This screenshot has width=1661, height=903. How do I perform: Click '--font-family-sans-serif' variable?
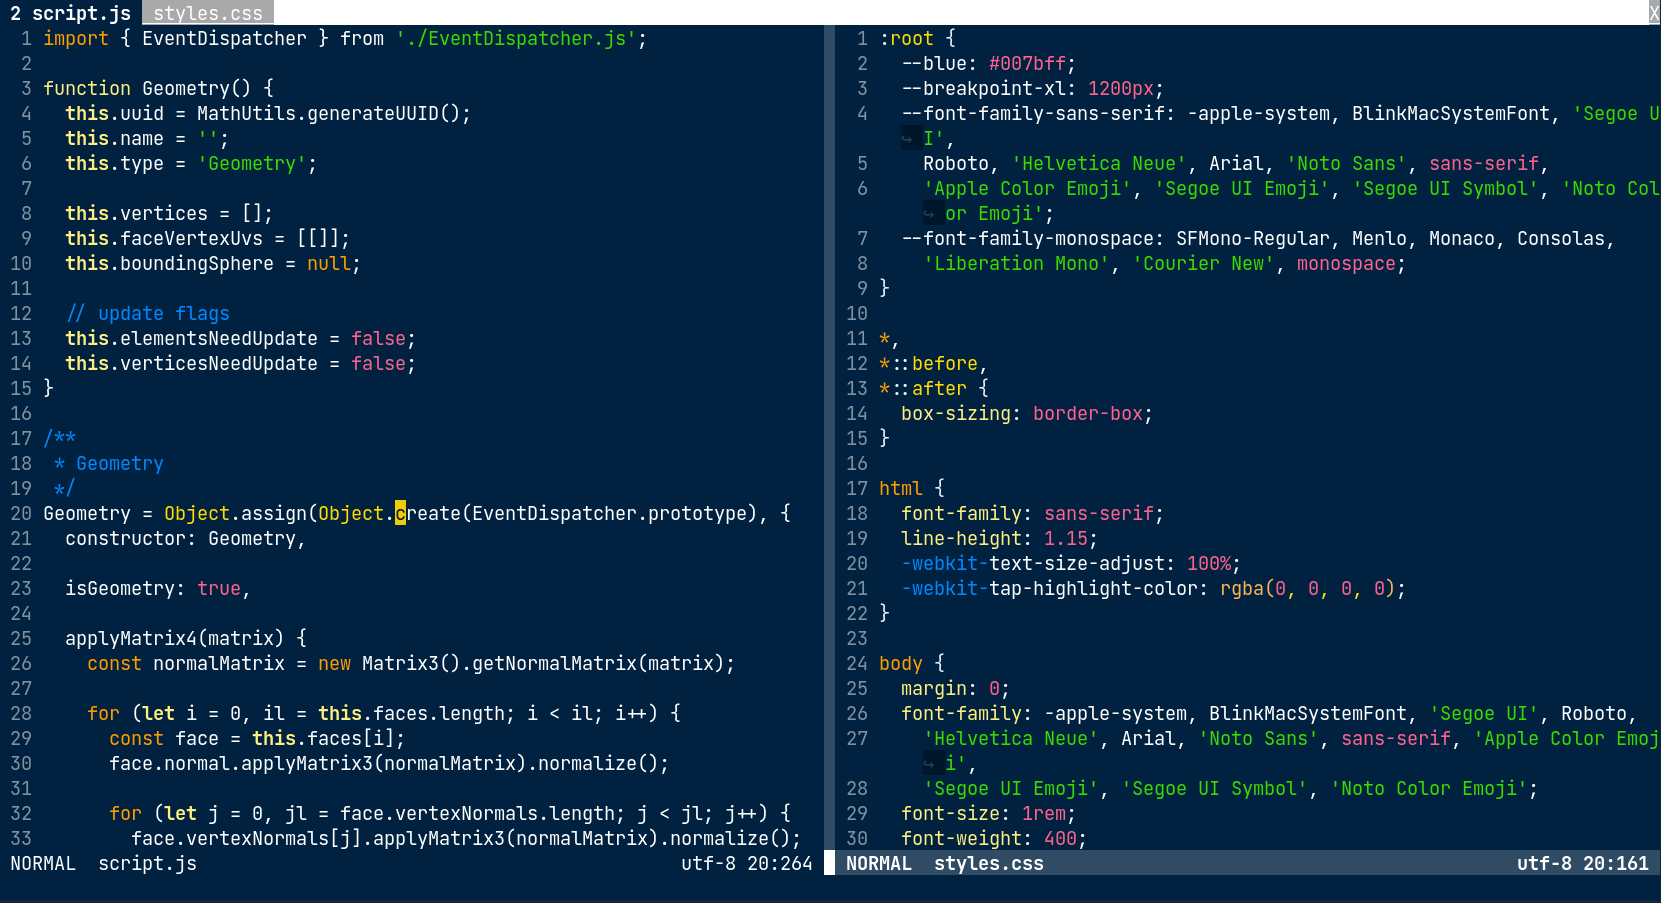1033,113
